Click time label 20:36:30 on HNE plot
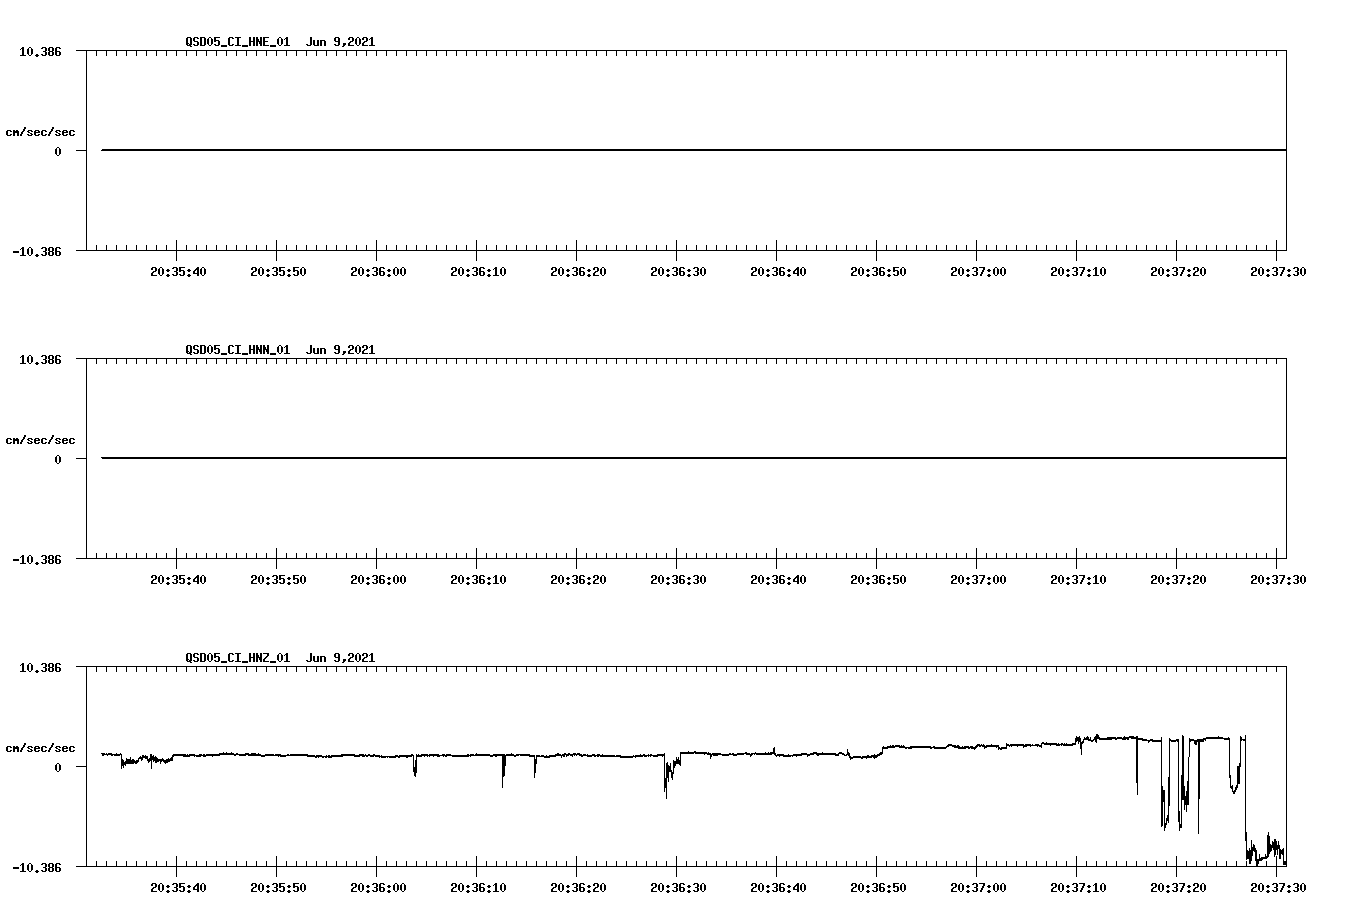Image resolution: width=1358 pixels, height=924 pixels. (678, 271)
